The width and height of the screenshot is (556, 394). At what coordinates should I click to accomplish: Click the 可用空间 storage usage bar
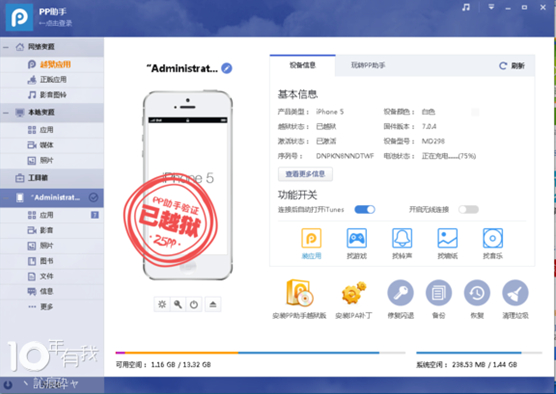pyautogui.click(x=261, y=353)
